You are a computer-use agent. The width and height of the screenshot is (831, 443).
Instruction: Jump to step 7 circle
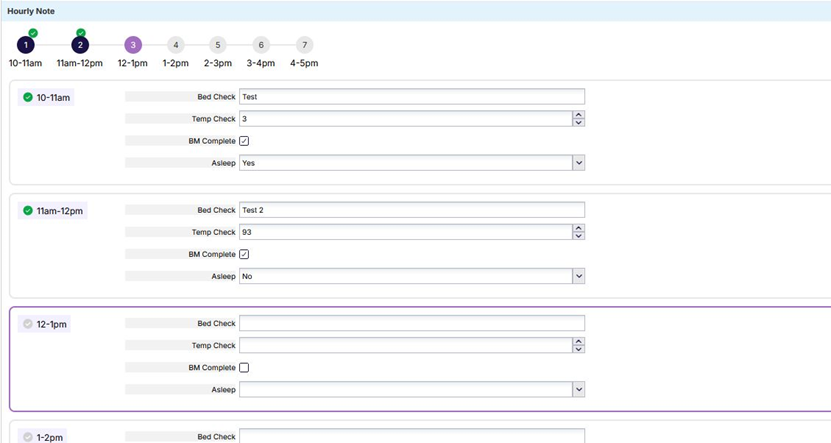(304, 45)
